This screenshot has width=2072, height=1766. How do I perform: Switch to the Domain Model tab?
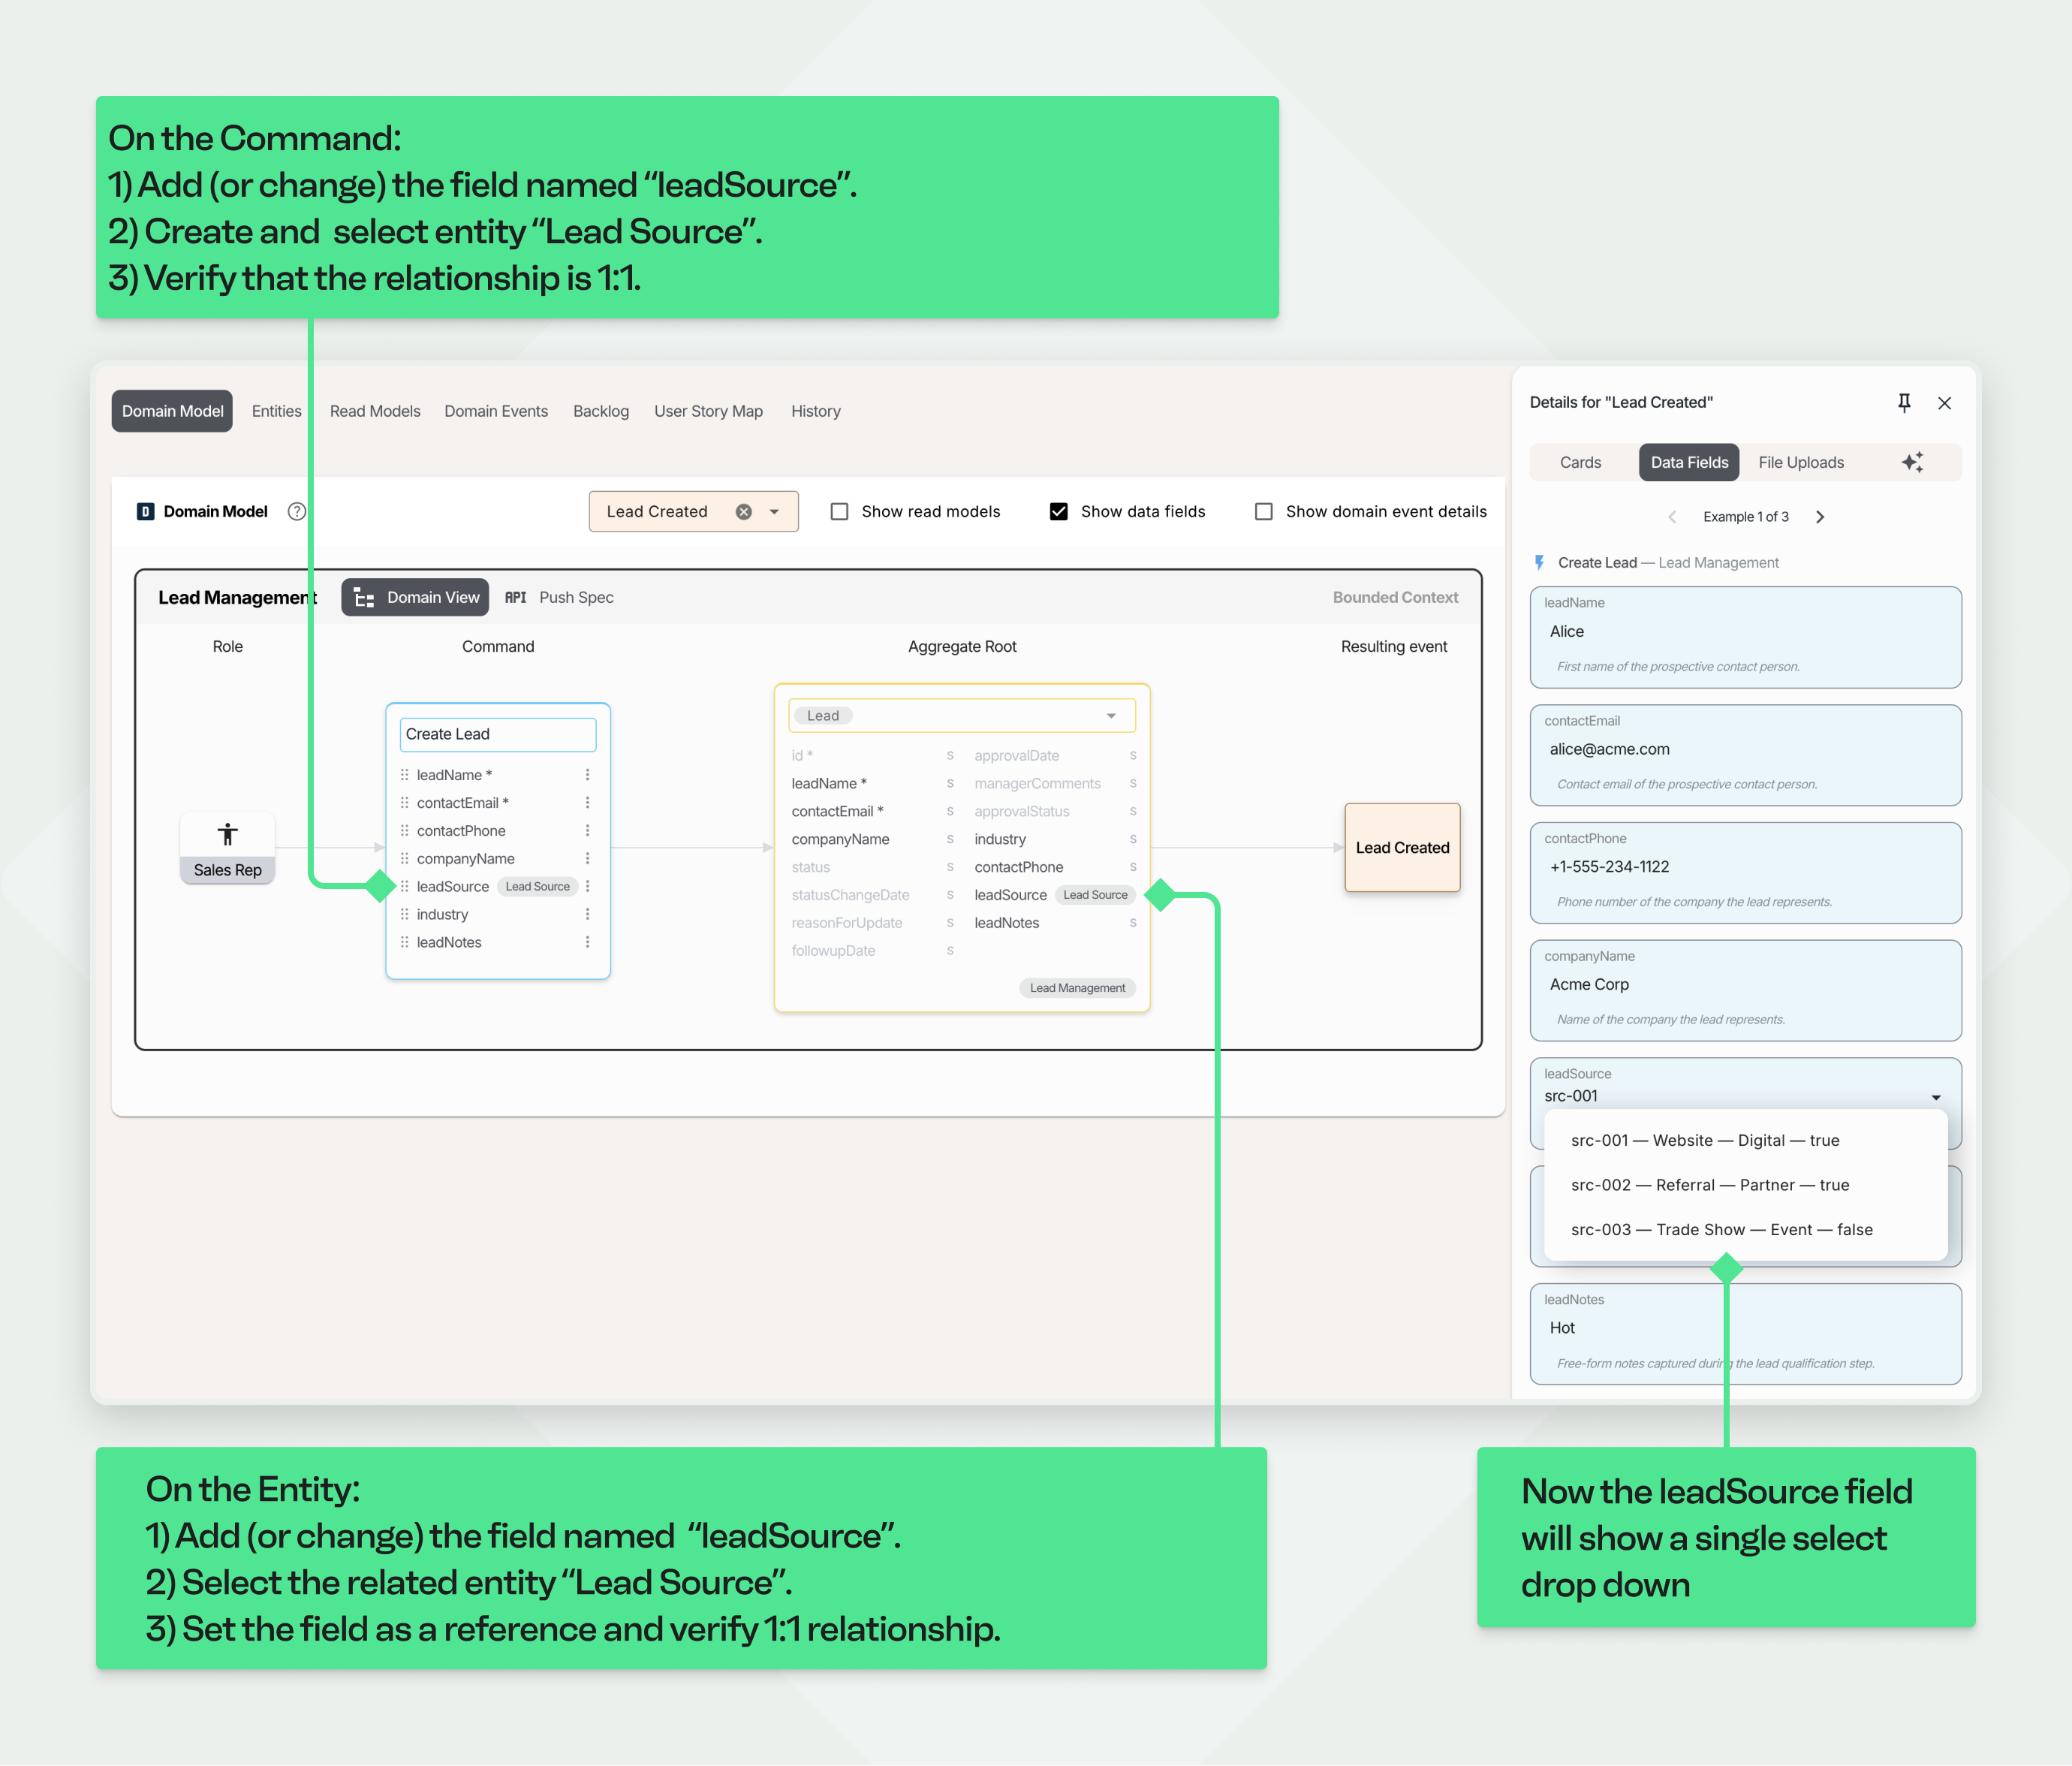(172, 411)
